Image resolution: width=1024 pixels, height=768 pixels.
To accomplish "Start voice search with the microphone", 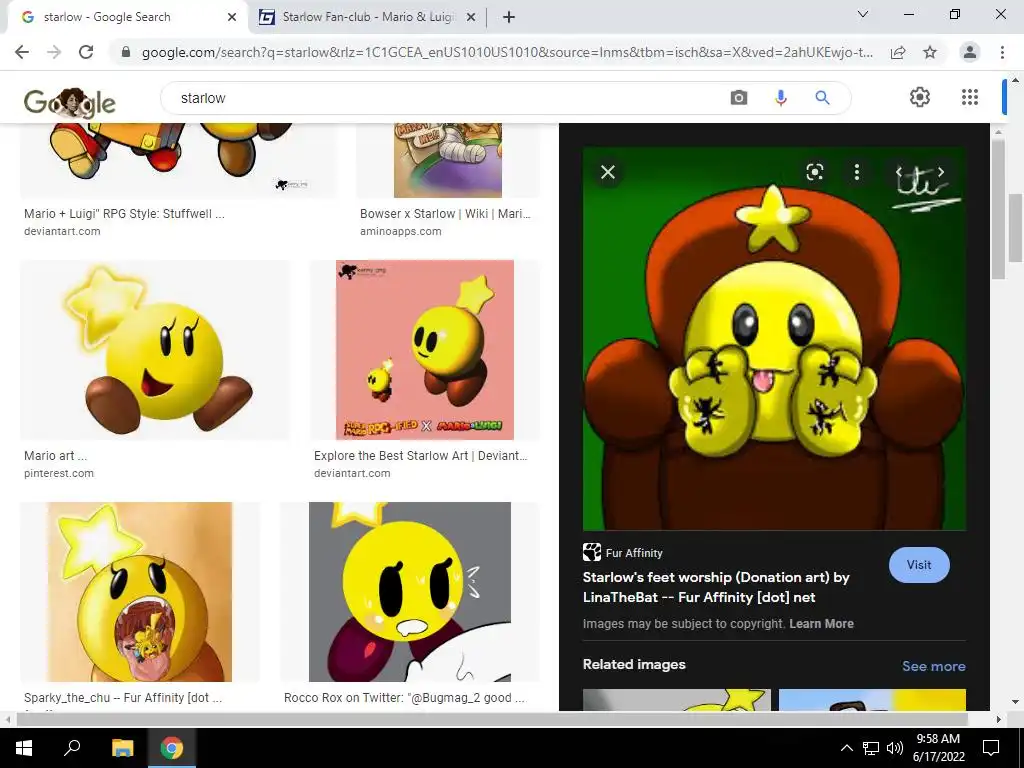I will pyautogui.click(x=780, y=98).
